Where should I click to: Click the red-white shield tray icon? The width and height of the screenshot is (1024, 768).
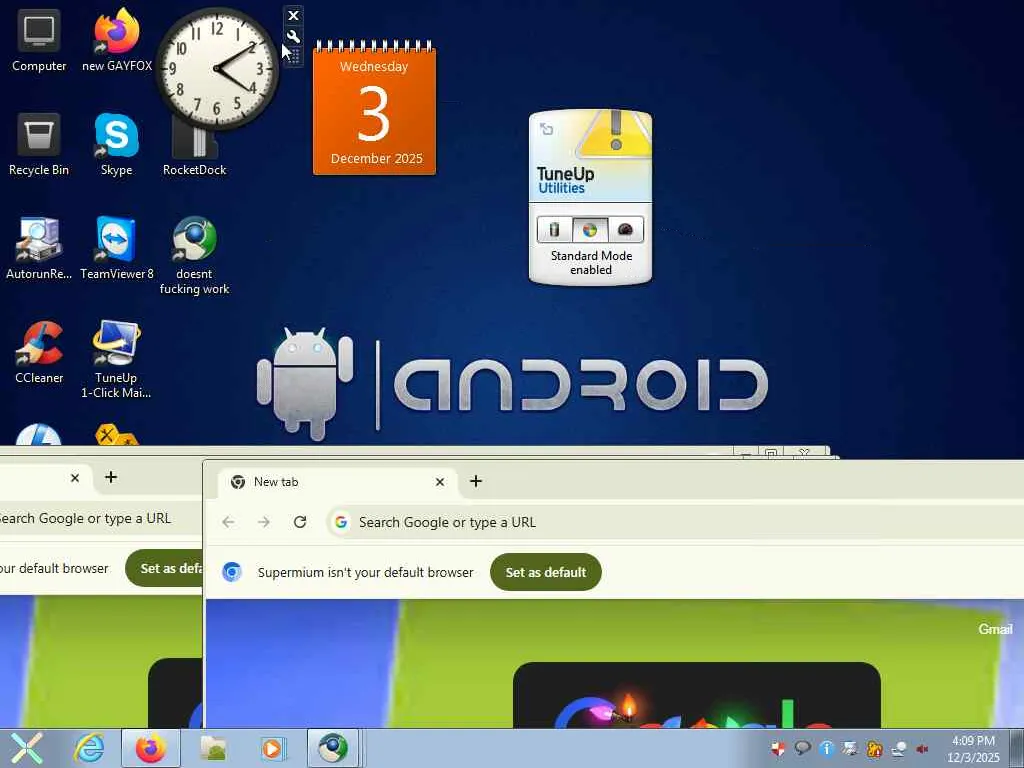click(778, 748)
